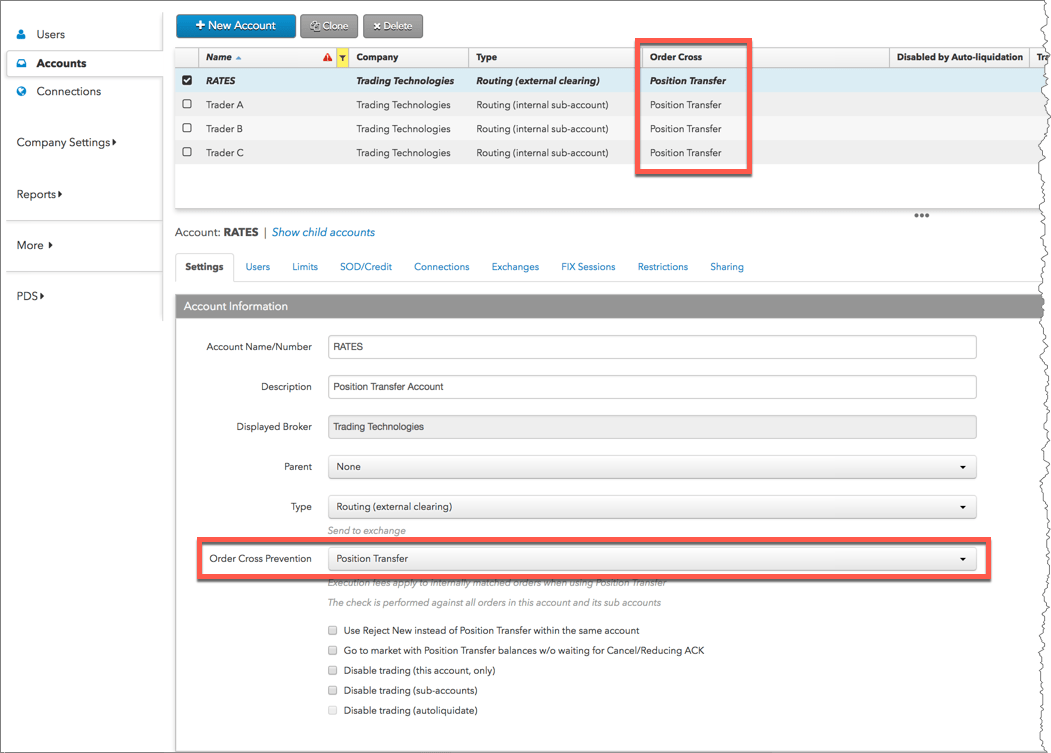Click the Disabled by Auto-liquidation column header
This screenshot has height=753, width=1051.
click(960, 58)
